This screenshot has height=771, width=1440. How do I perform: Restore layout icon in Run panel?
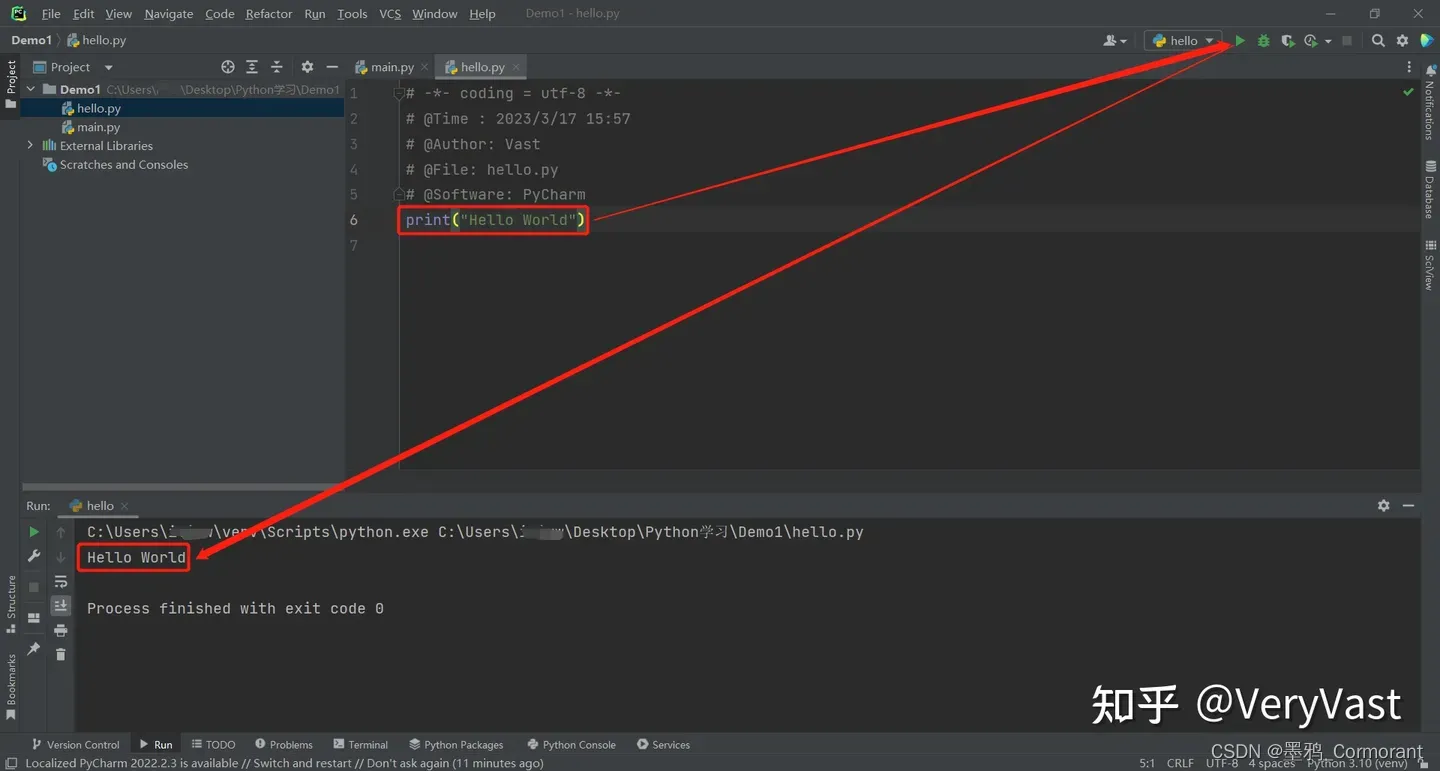coord(34,618)
